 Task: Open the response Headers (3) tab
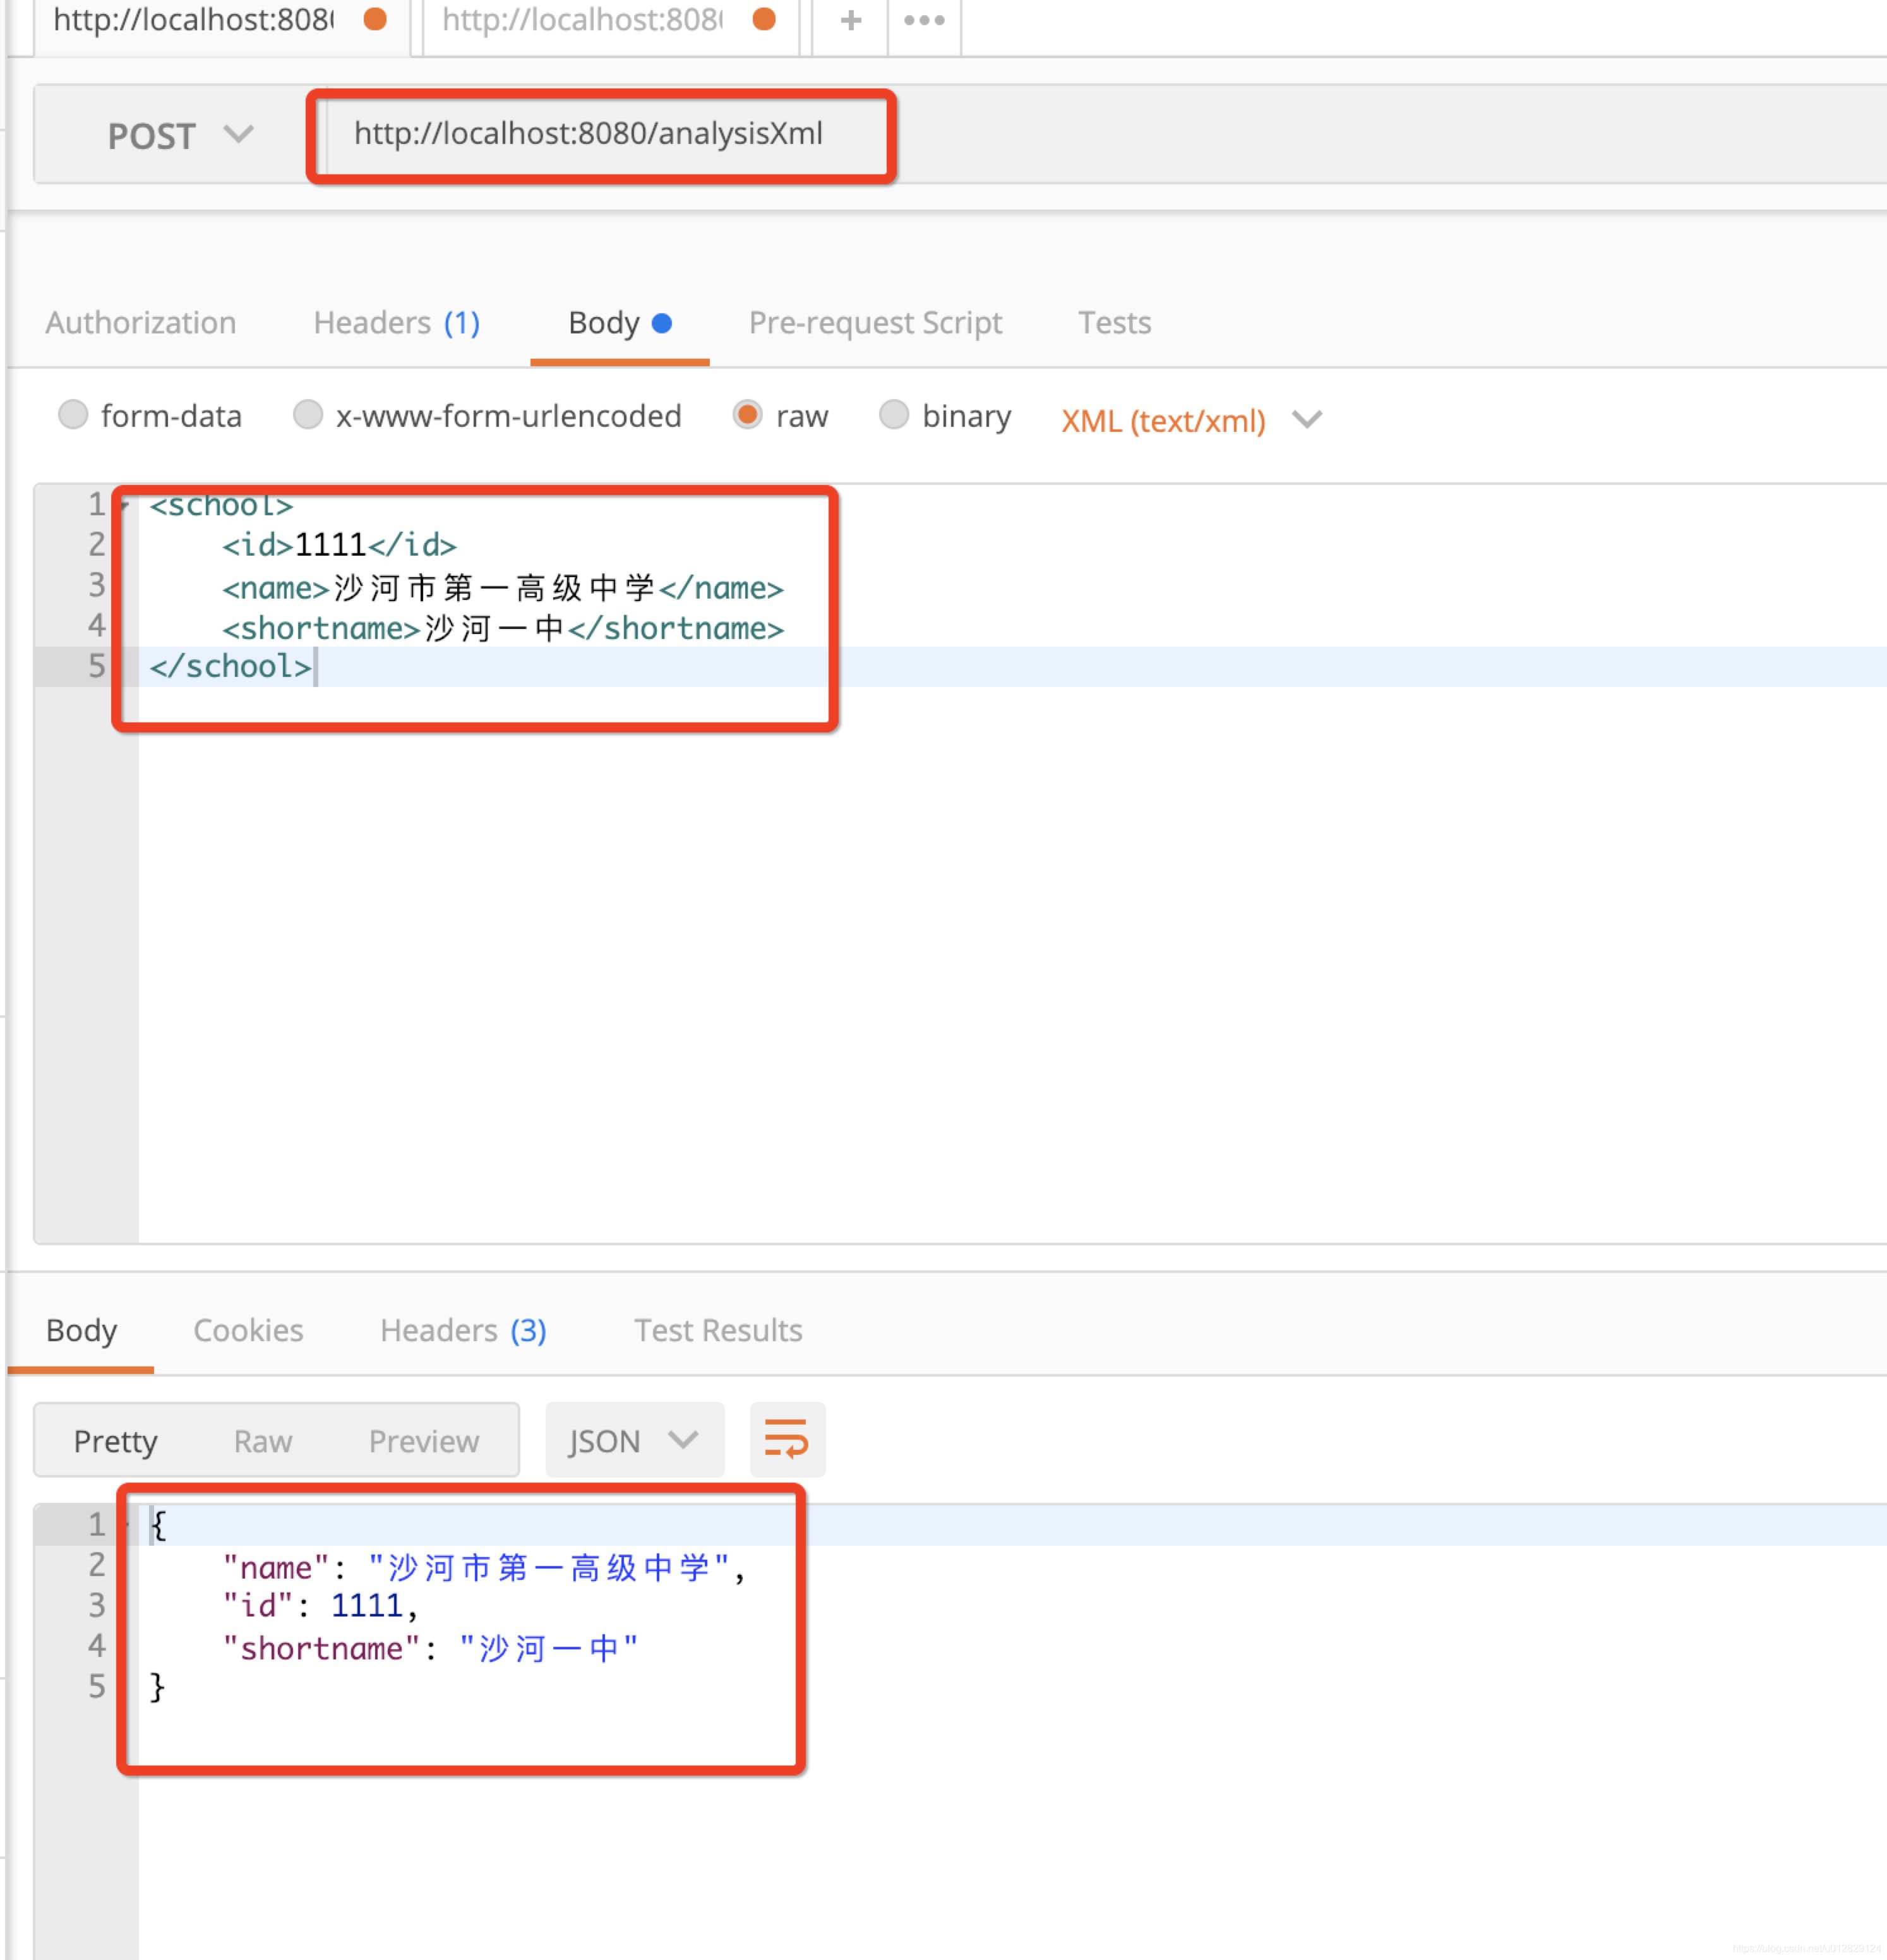tap(462, 1330)
